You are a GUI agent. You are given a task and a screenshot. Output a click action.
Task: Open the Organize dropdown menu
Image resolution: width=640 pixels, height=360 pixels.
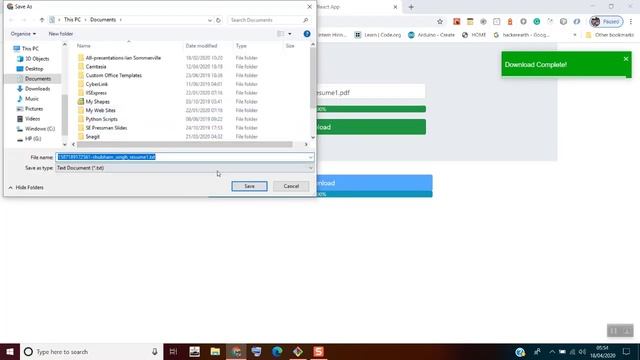[23, 34]
